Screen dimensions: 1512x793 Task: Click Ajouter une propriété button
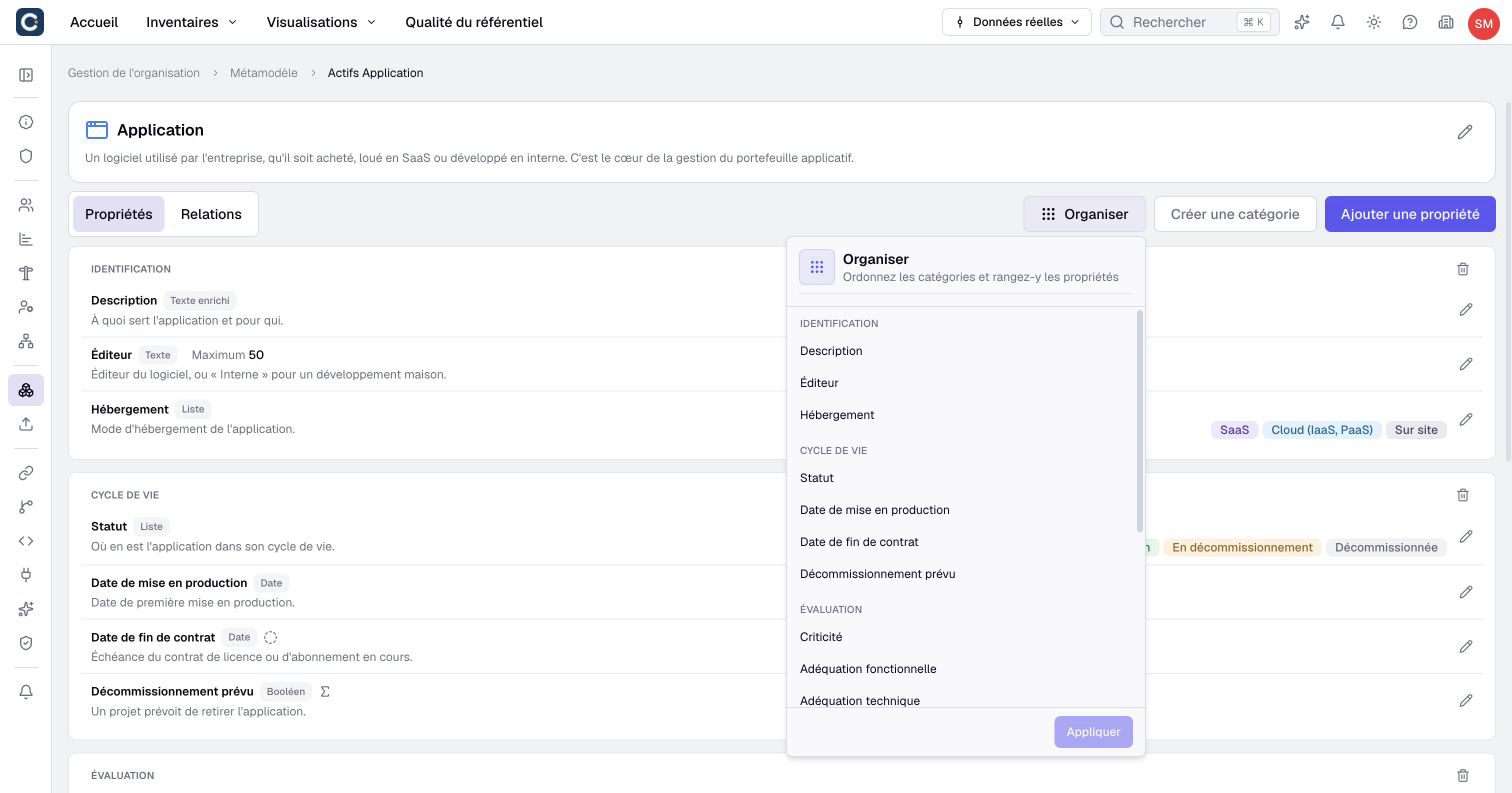point(1410,214)
